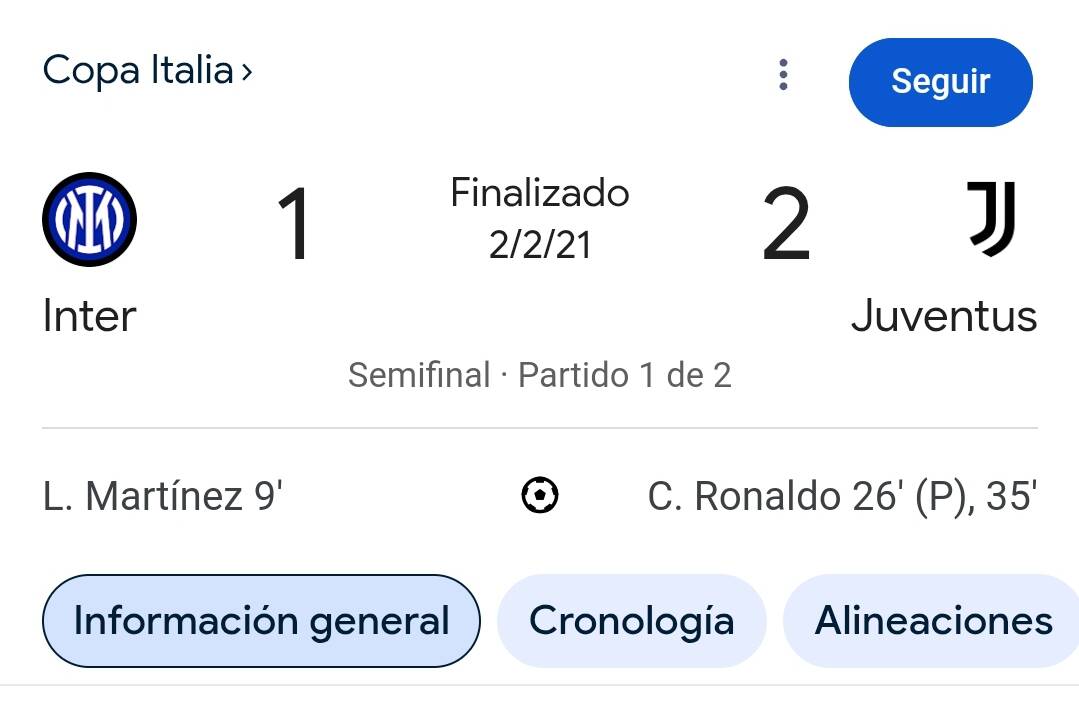Click L. Martínez 9' goal scorer

tap(163, 496)
